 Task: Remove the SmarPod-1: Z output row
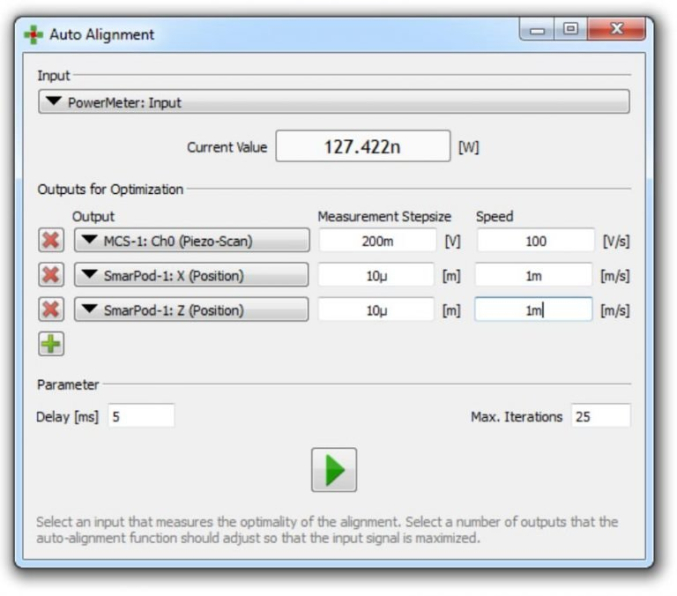pos(51,310)
